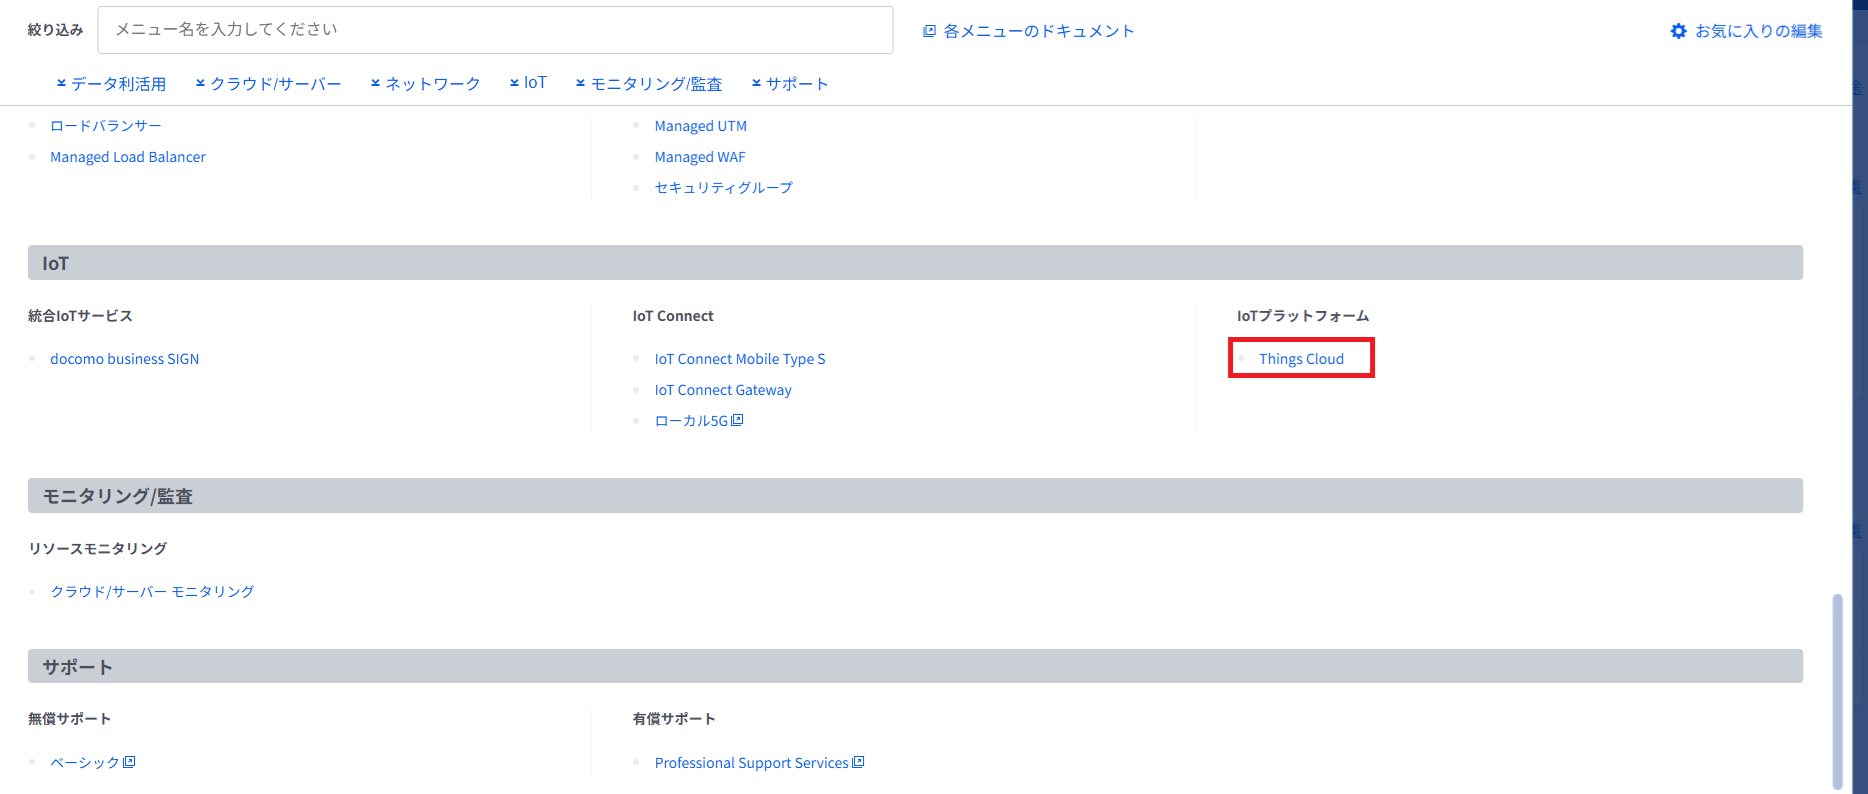The image size is (1868, 794).
Task: Click the gear icon for favorites editing
Action: pos(1678,31)
